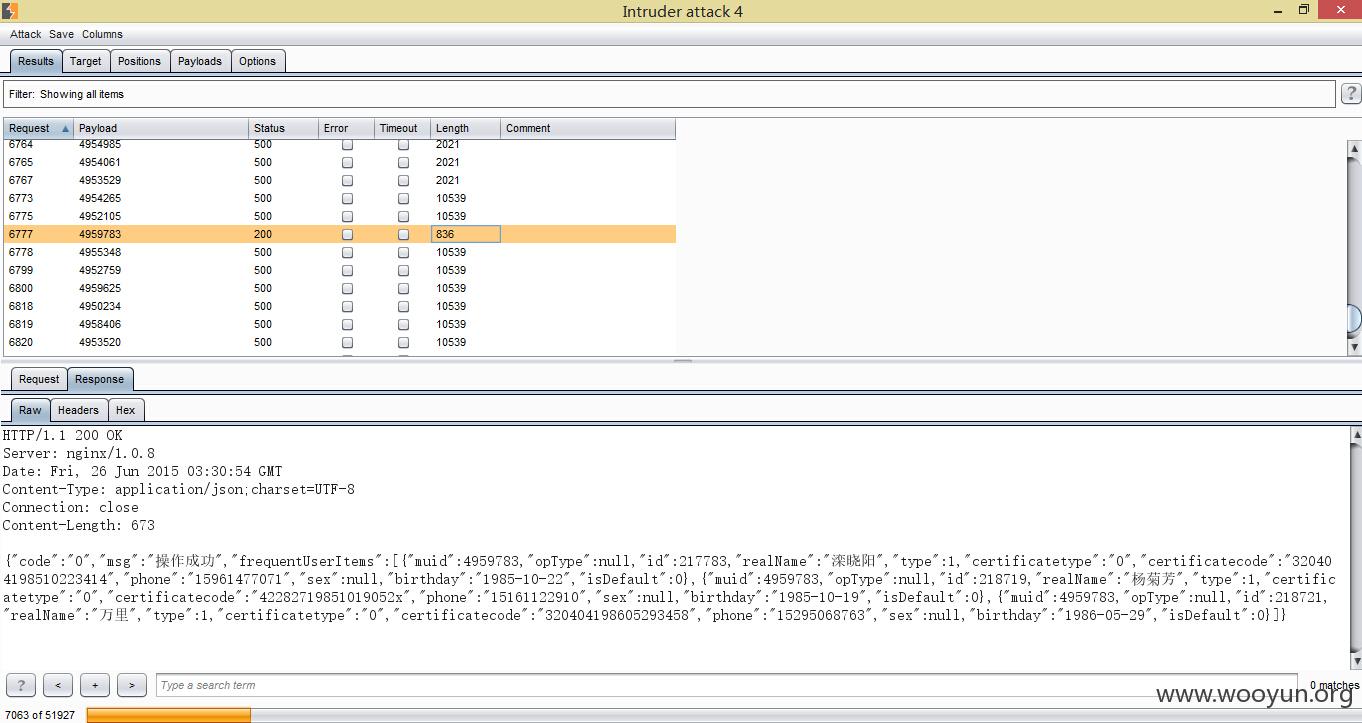Switch to the Target tab

[86, 61]
